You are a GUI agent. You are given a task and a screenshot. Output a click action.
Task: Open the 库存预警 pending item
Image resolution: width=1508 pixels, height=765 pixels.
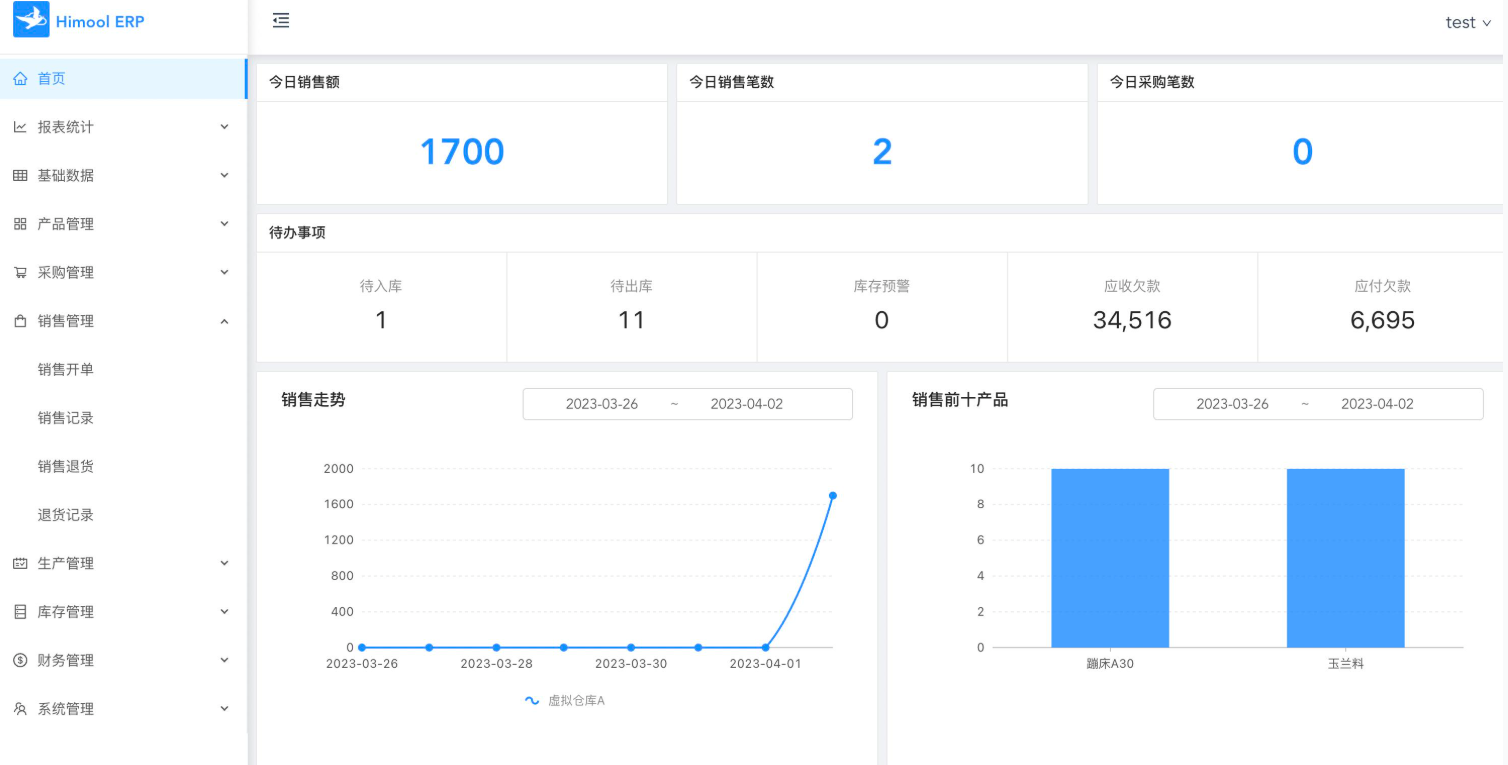[882, 307]
